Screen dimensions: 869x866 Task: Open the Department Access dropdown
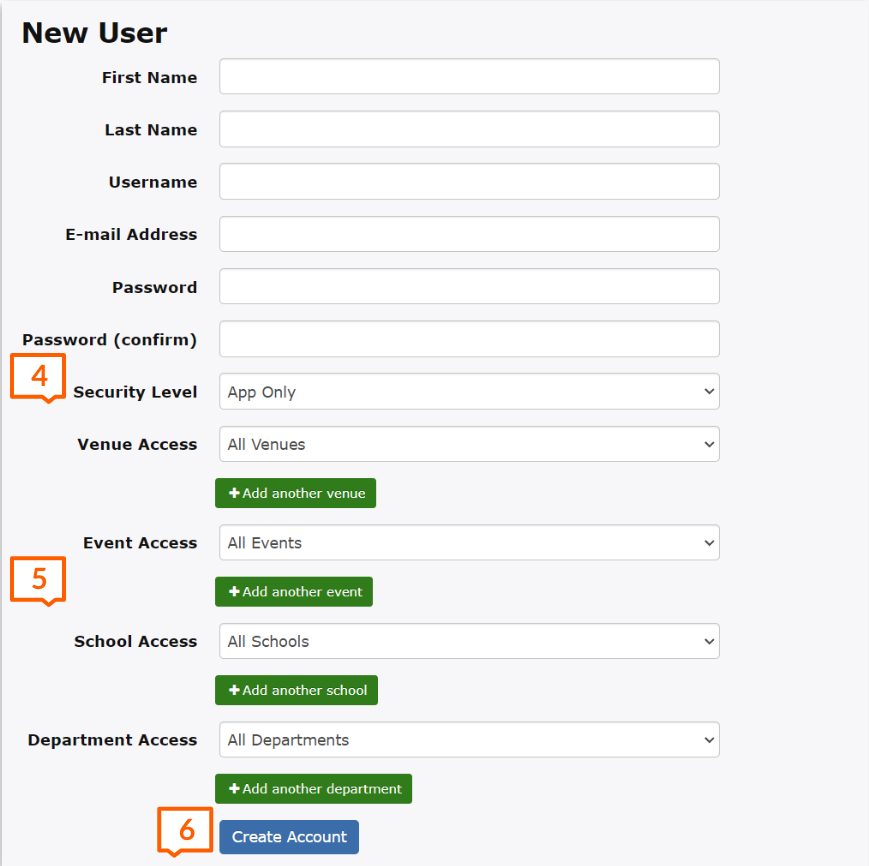469,740
